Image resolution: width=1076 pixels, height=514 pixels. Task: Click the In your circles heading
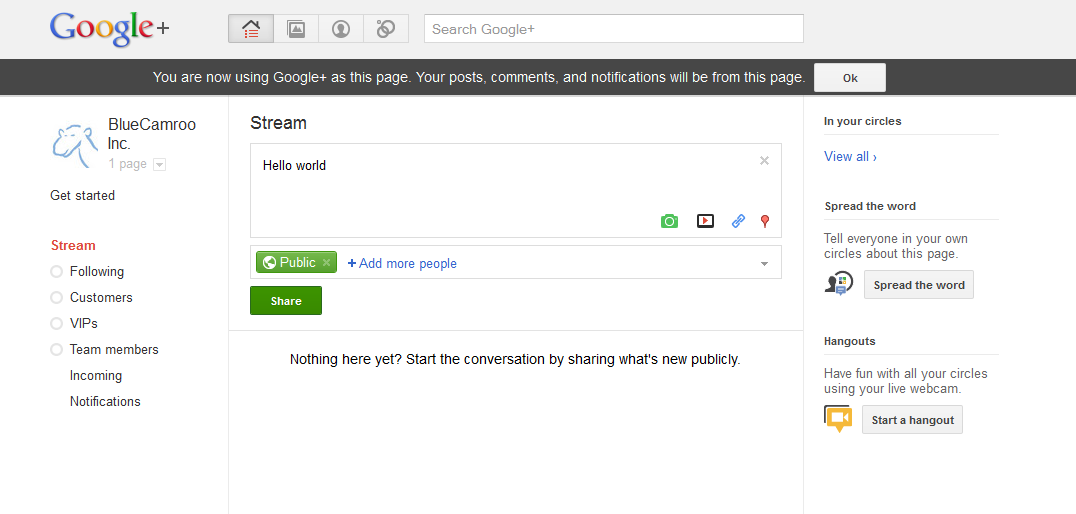[863, 121]
